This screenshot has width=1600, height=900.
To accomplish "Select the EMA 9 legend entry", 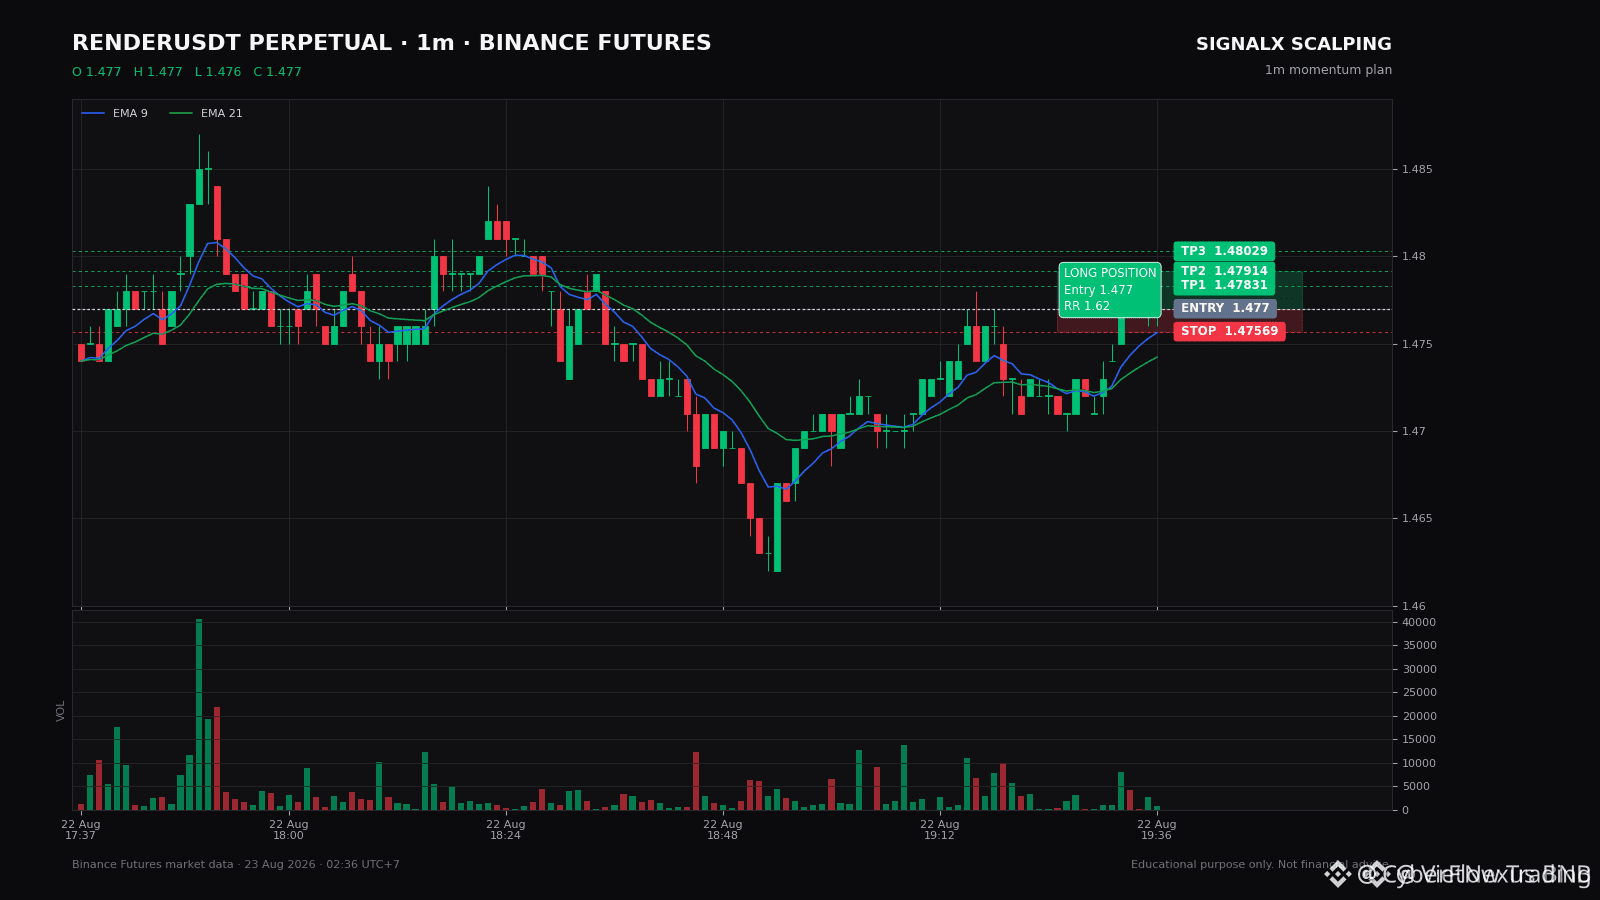I will [x=114, y=114].
